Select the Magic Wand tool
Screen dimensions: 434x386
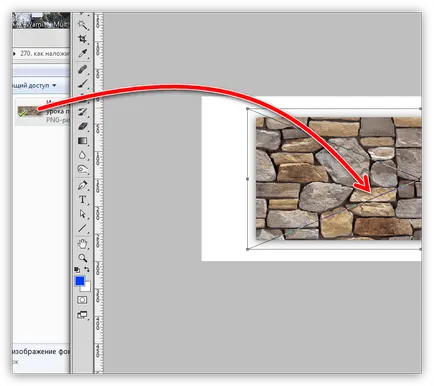point(82,25)
